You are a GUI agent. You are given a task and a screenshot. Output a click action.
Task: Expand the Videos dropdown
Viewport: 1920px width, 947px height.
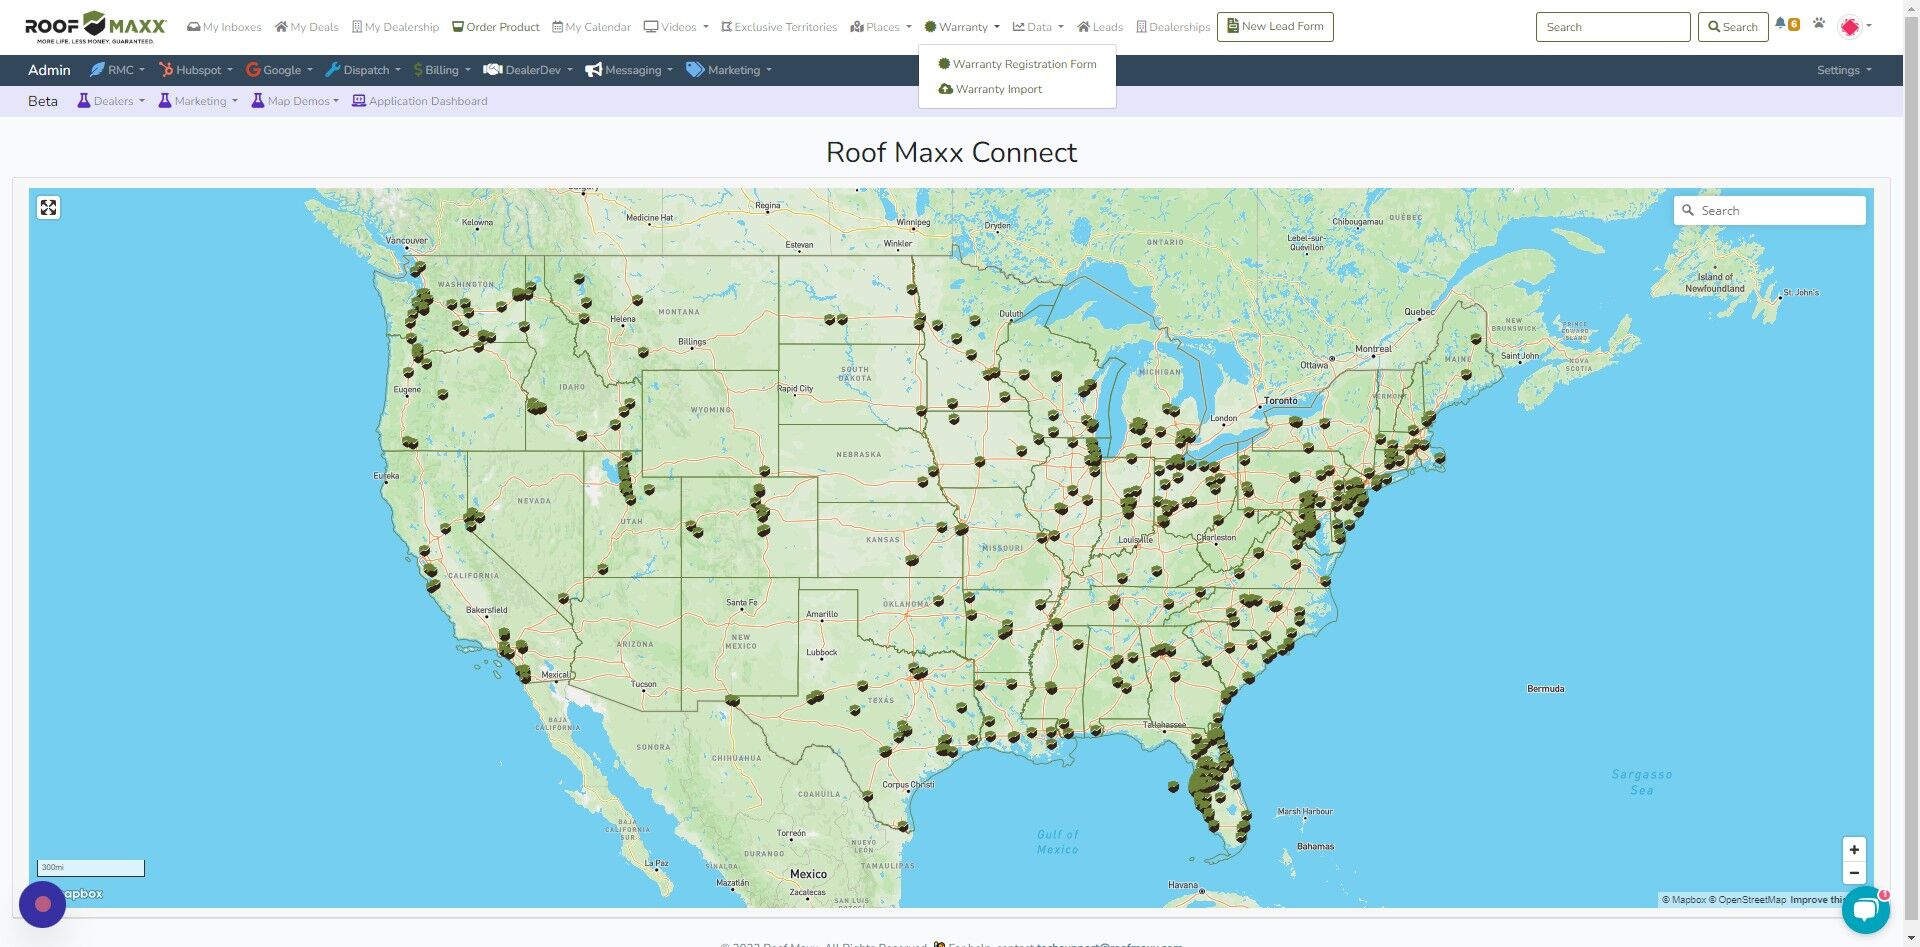pos(676,27)
